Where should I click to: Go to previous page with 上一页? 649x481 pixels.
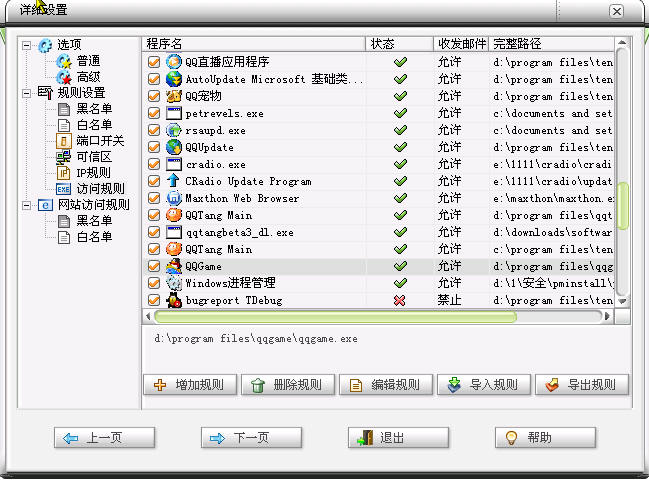[x=104, y=438]
